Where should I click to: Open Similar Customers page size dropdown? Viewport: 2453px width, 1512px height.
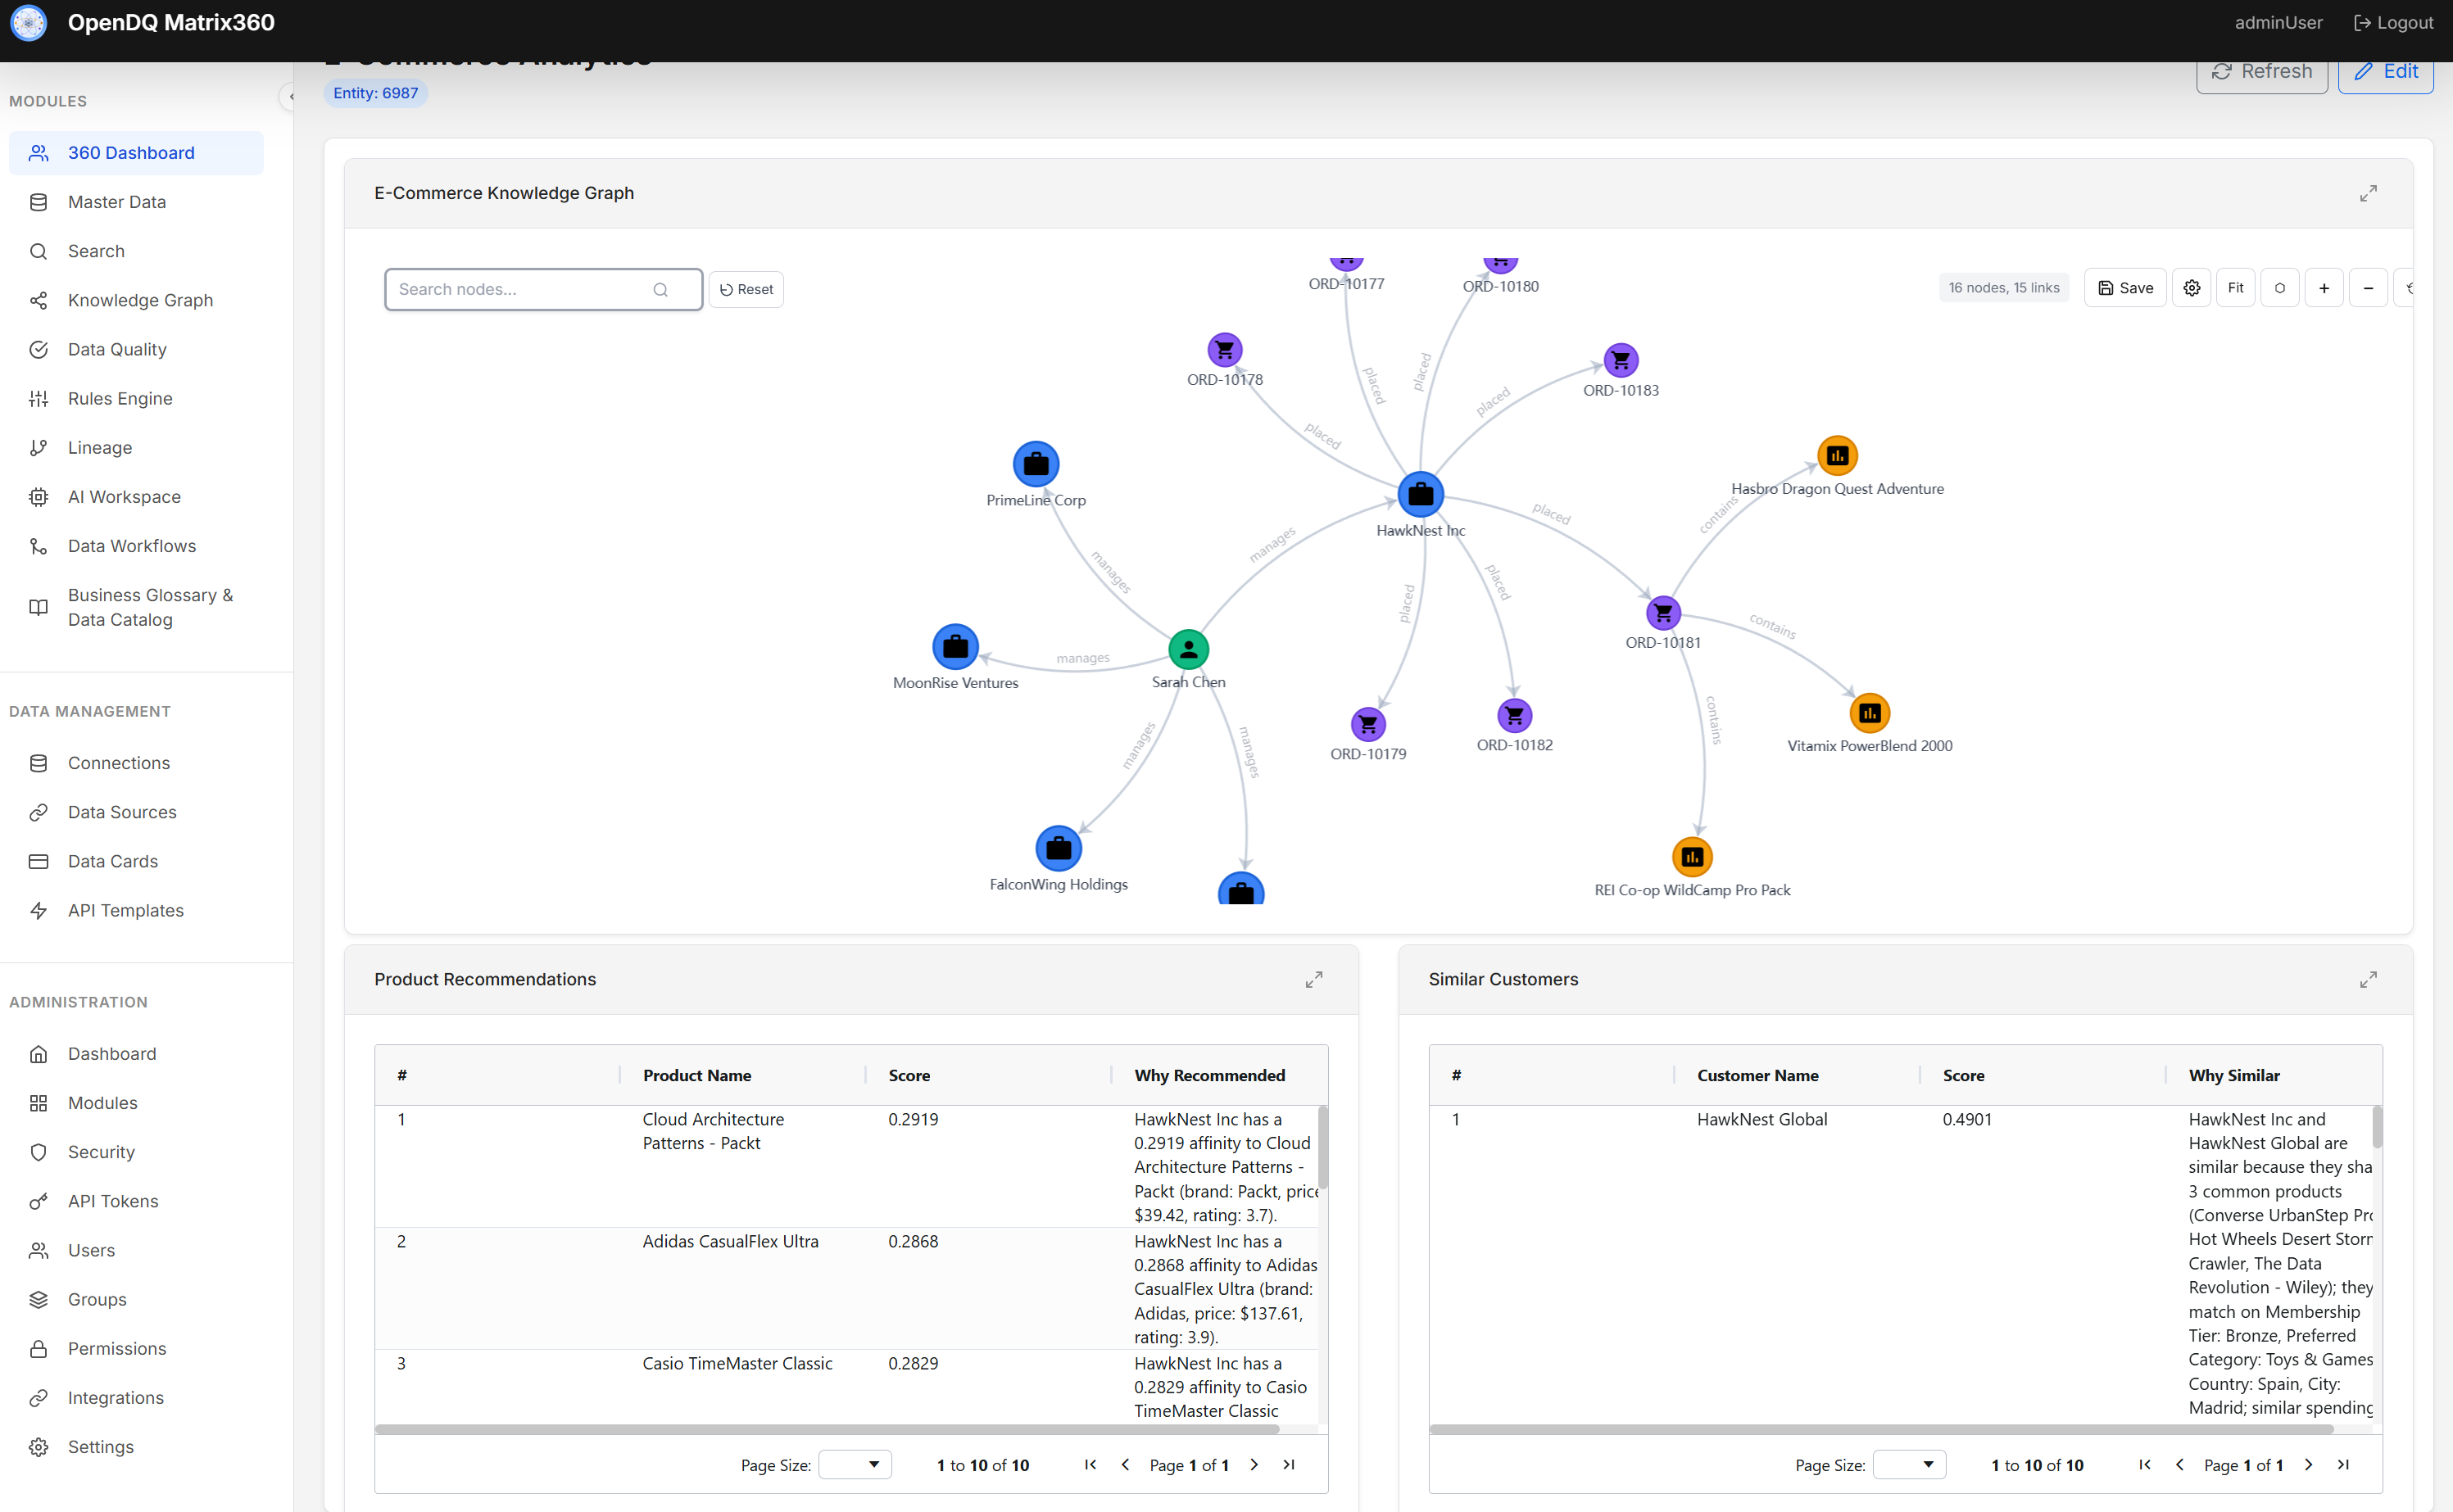[x=1909, y=1464]
